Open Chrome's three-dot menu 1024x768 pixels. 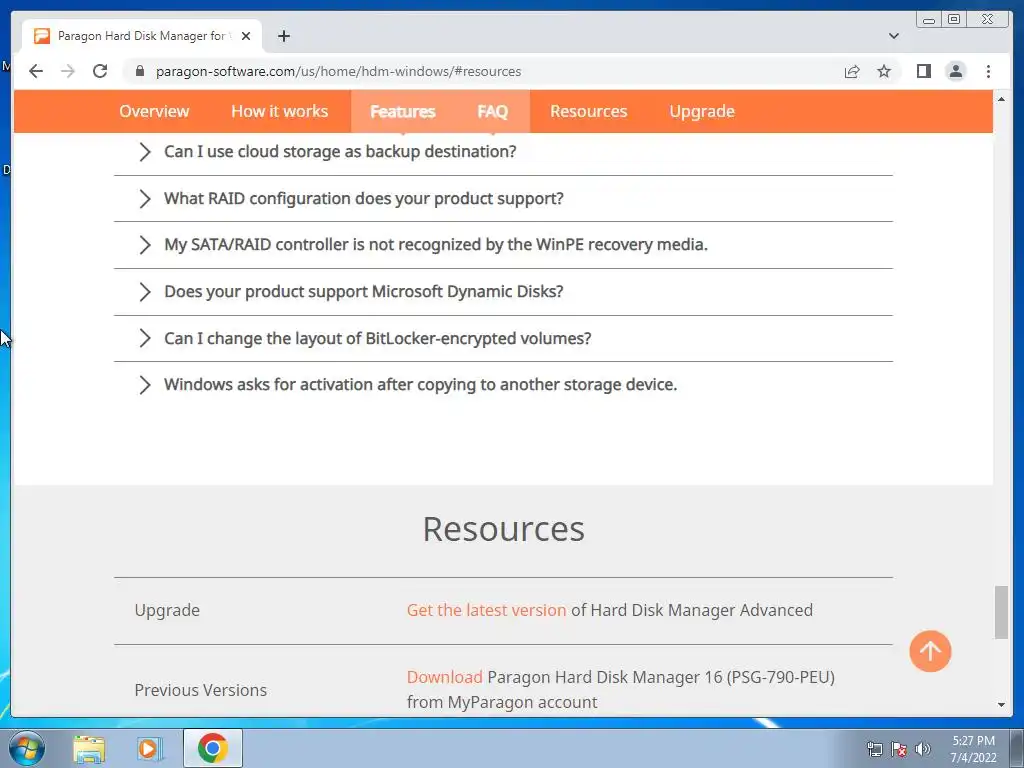click(988, 71)
